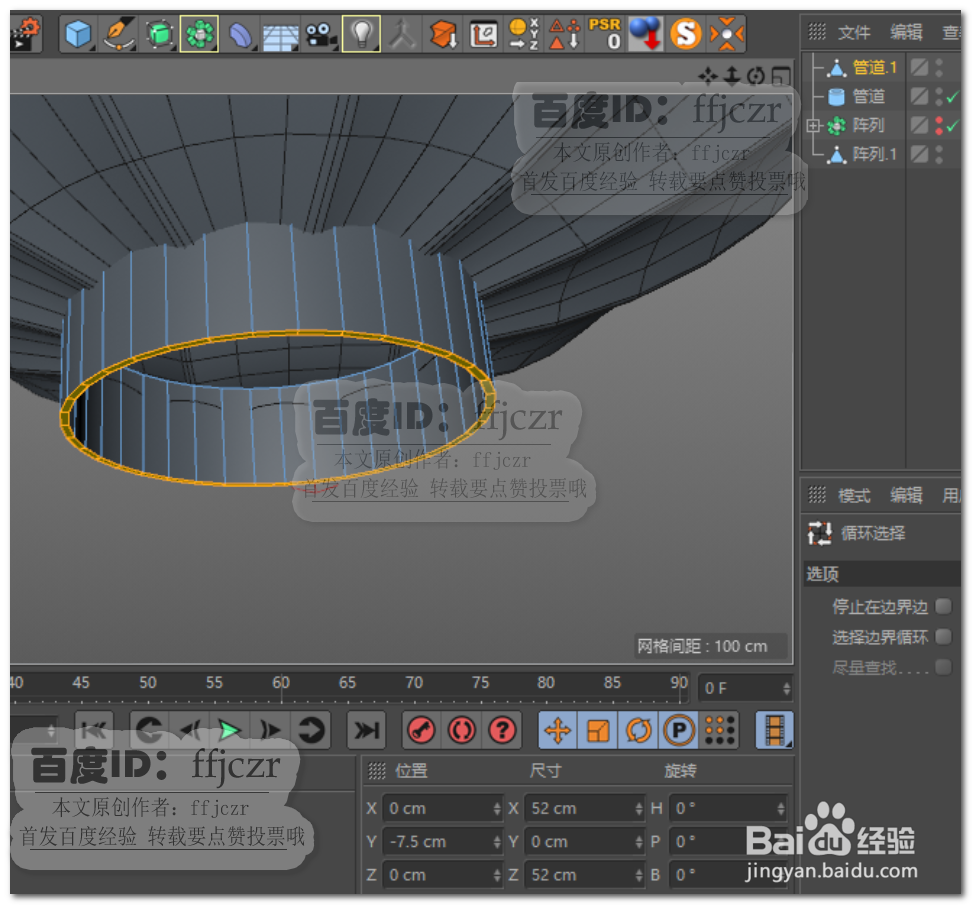The height and width of the screenshot is (905, 972).
Task: Select the 管道.1 object in the tree
Action: [x=875, y=68]
